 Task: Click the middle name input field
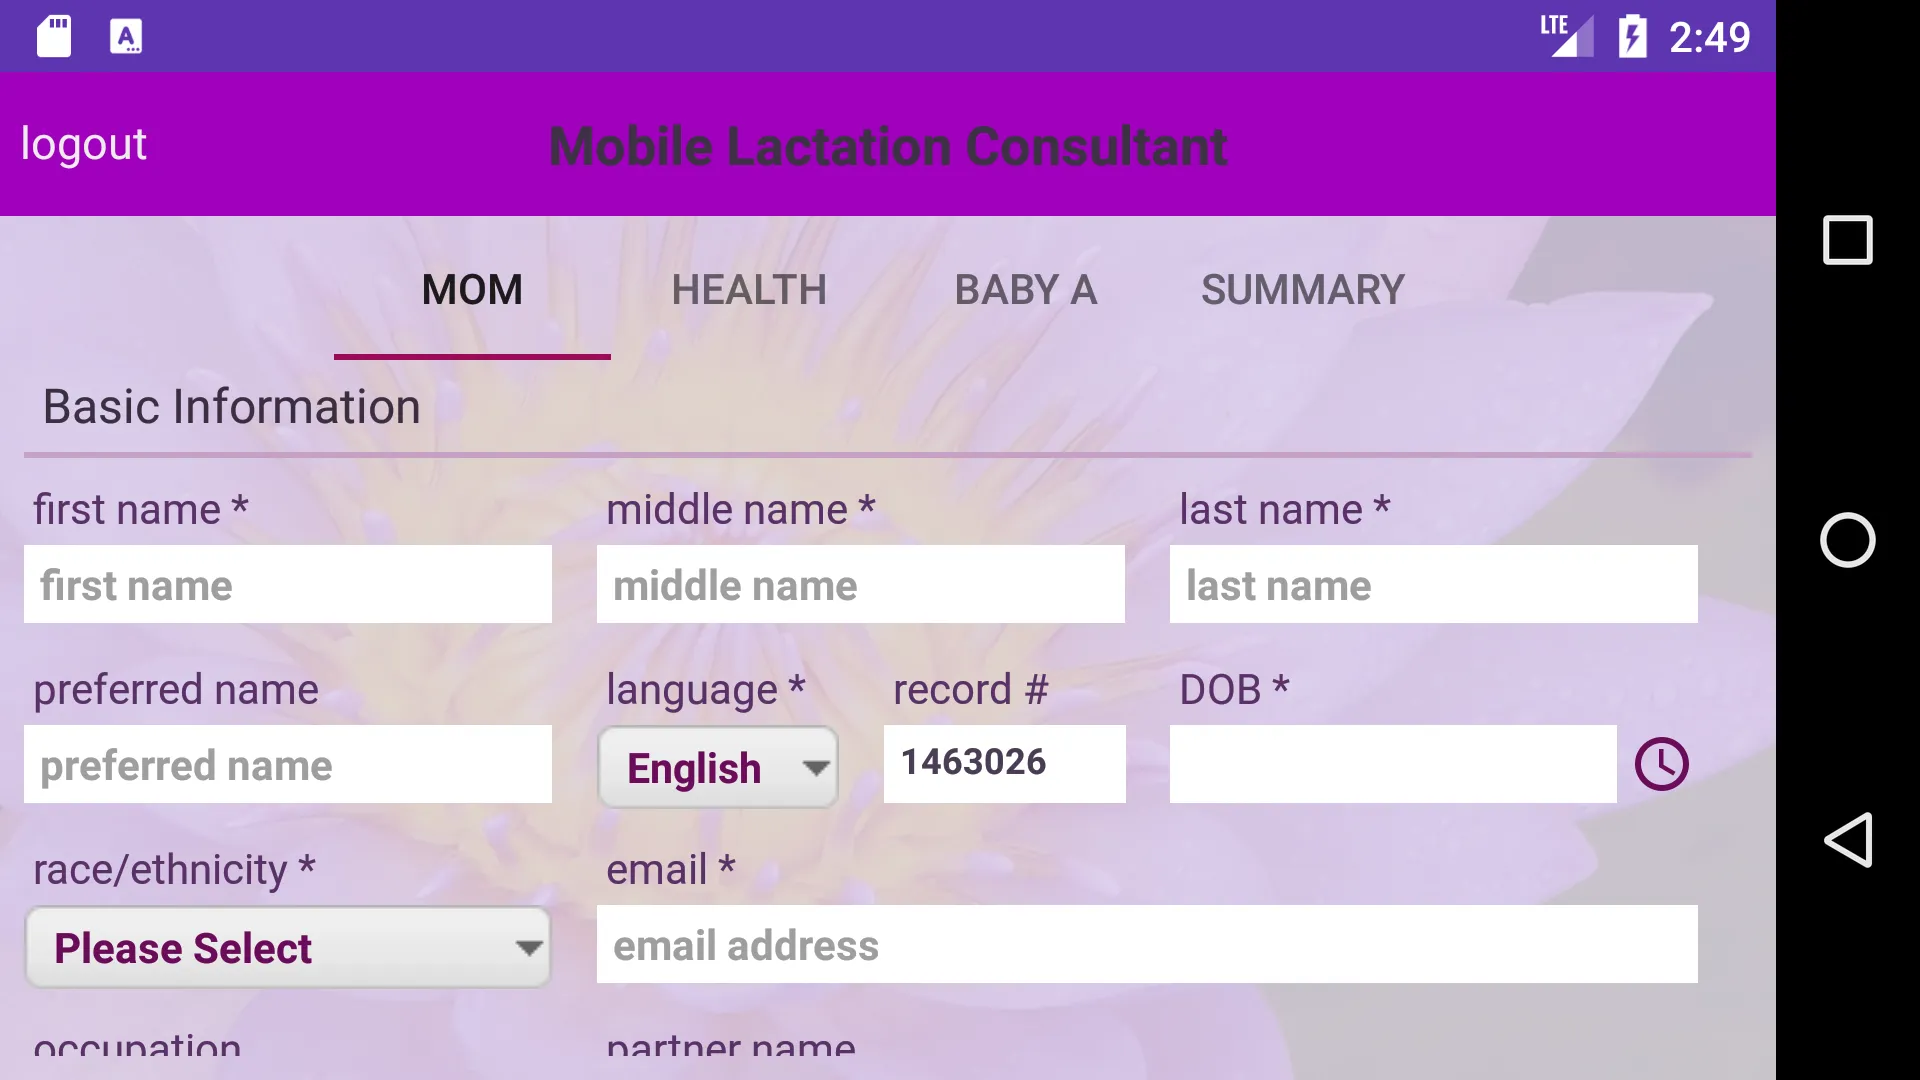click(x=860, y=584)
